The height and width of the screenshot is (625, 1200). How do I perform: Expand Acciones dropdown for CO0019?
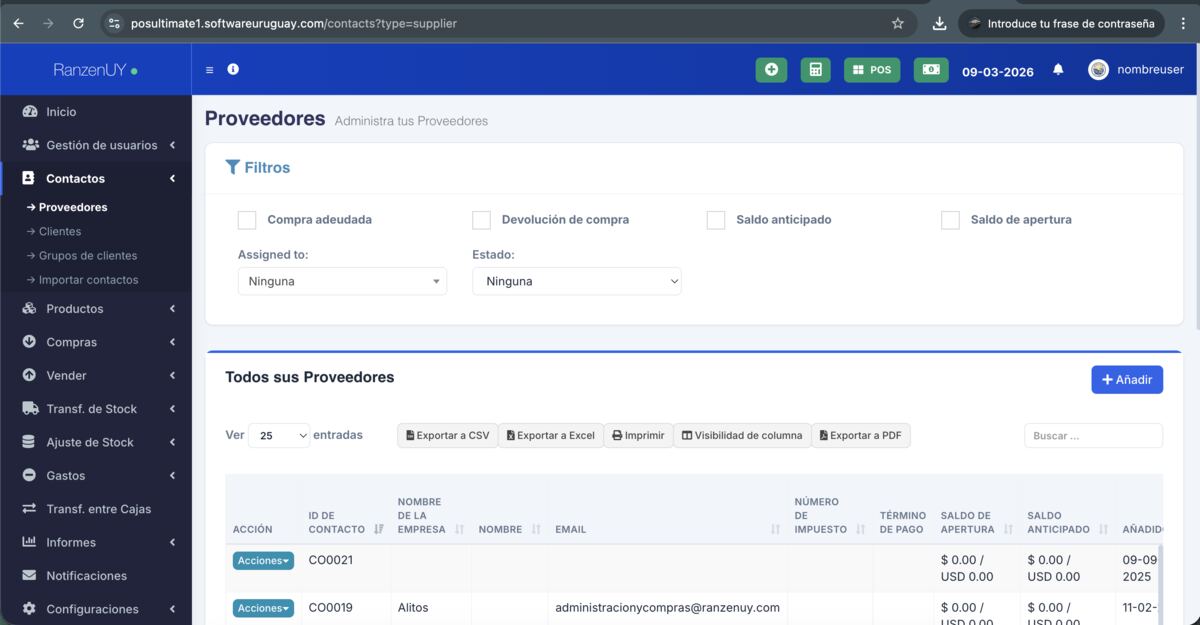pyautogui.click(x=263, y=608)
